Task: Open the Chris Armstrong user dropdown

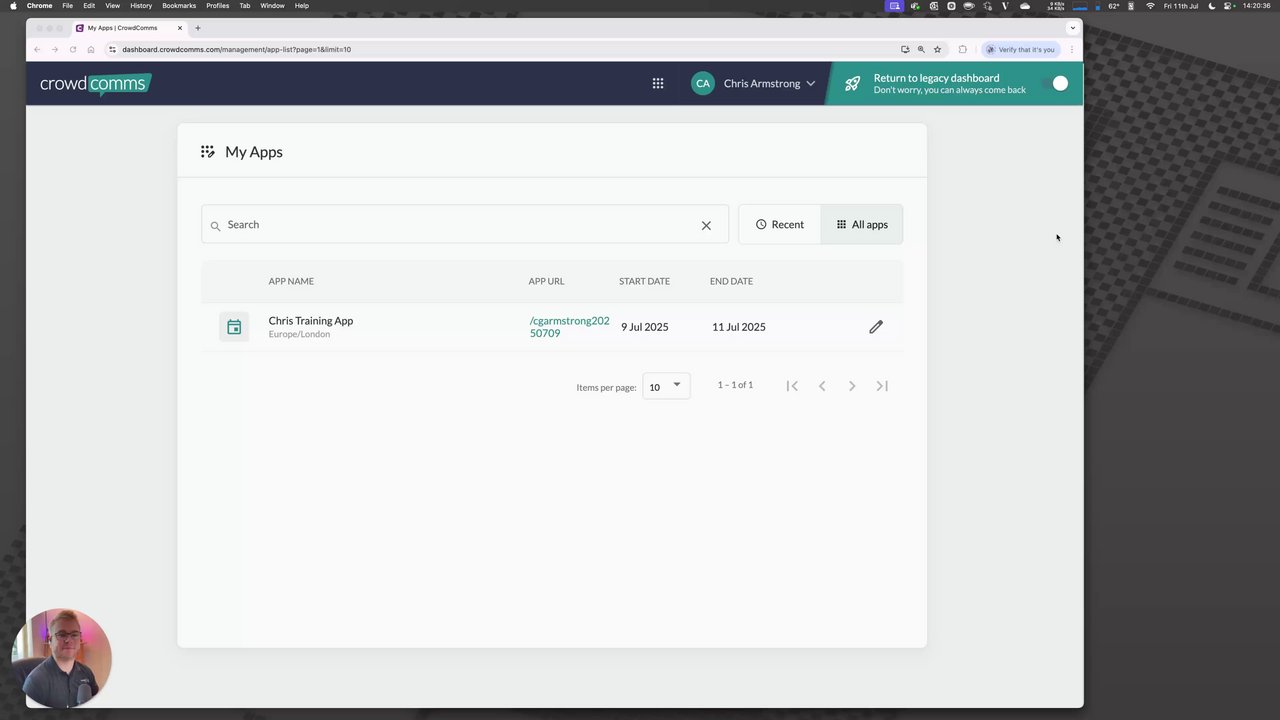Action: click(769, 84)
